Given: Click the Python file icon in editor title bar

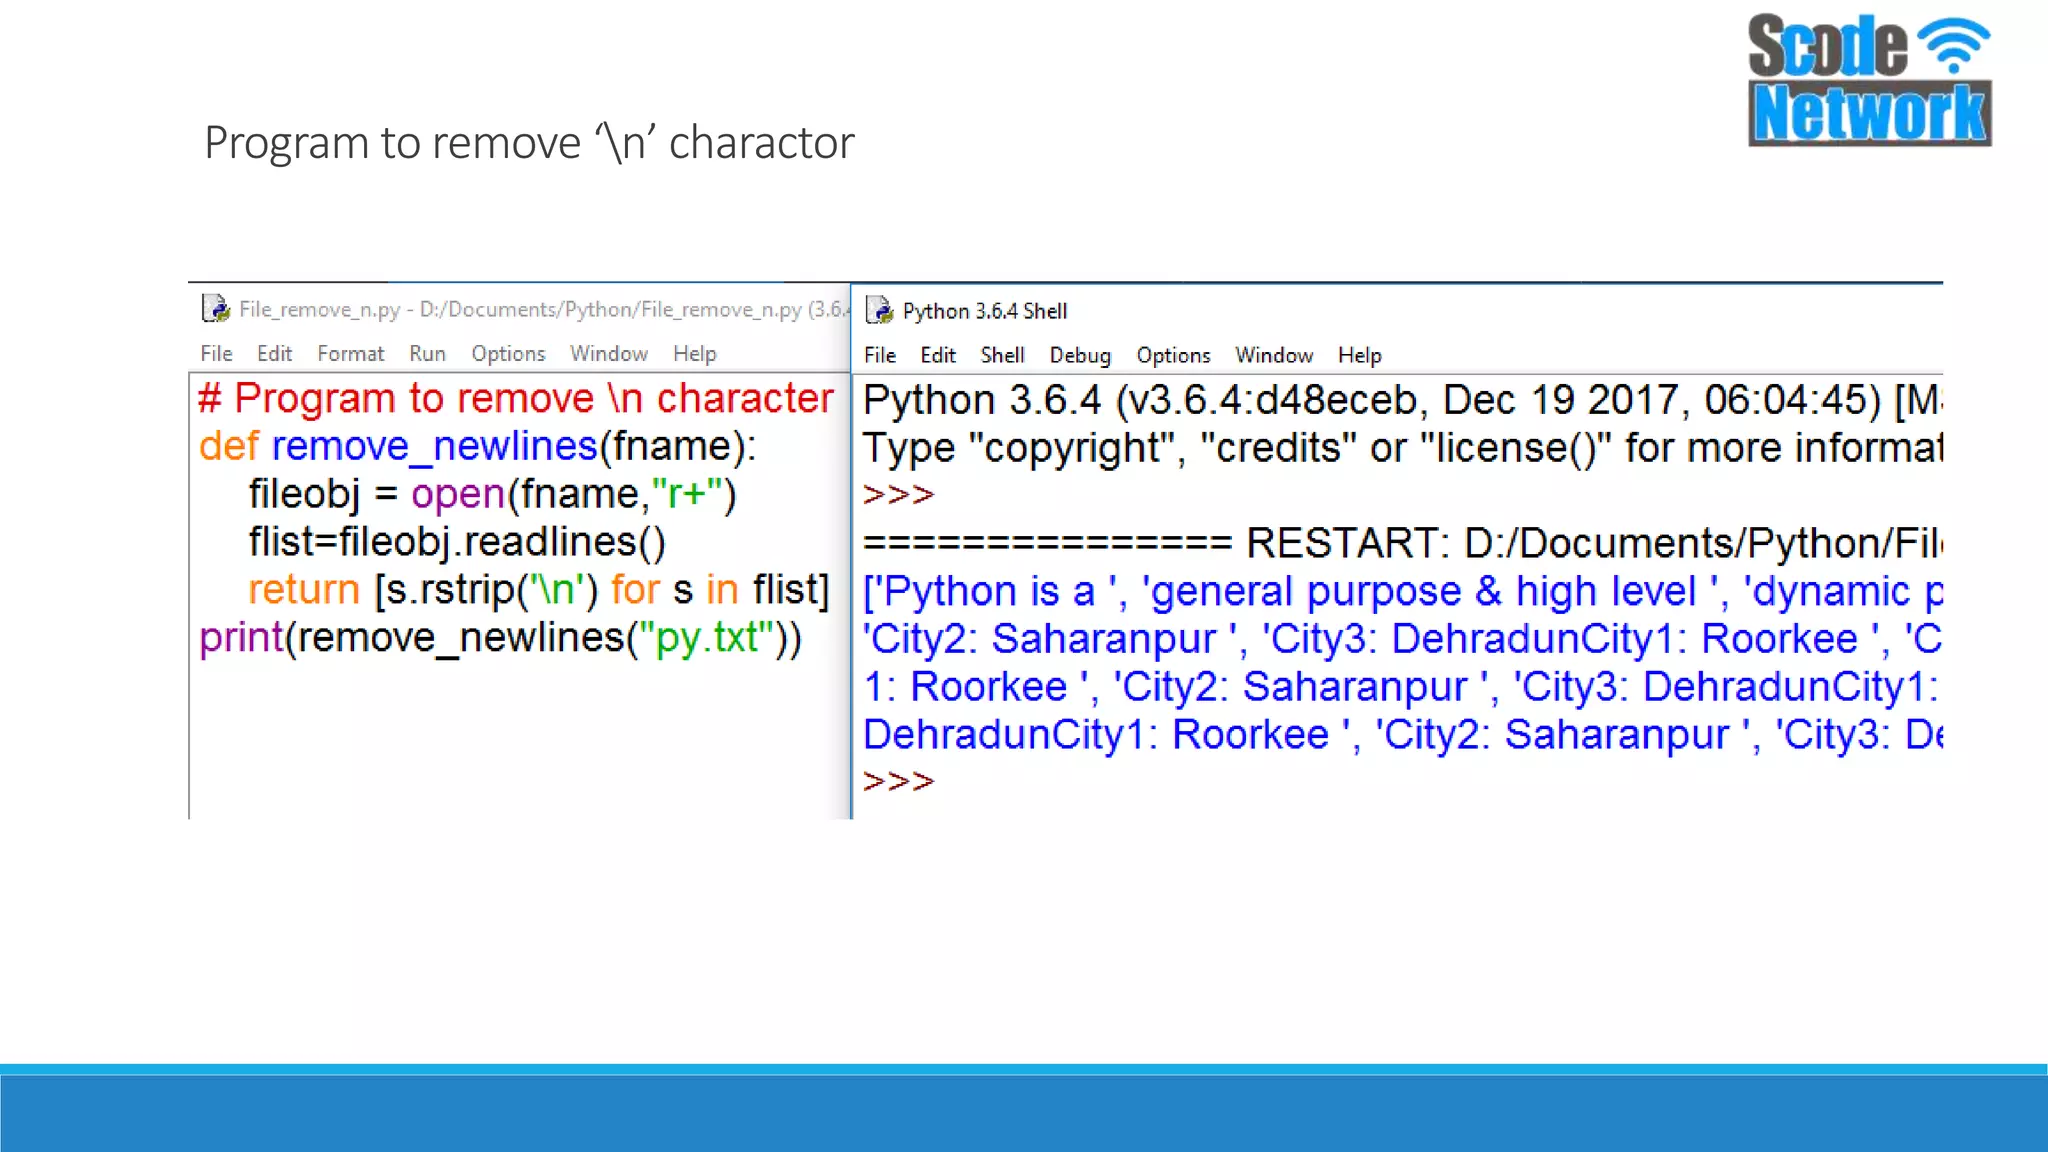Looking at the screenshot, I should [215, 309].
